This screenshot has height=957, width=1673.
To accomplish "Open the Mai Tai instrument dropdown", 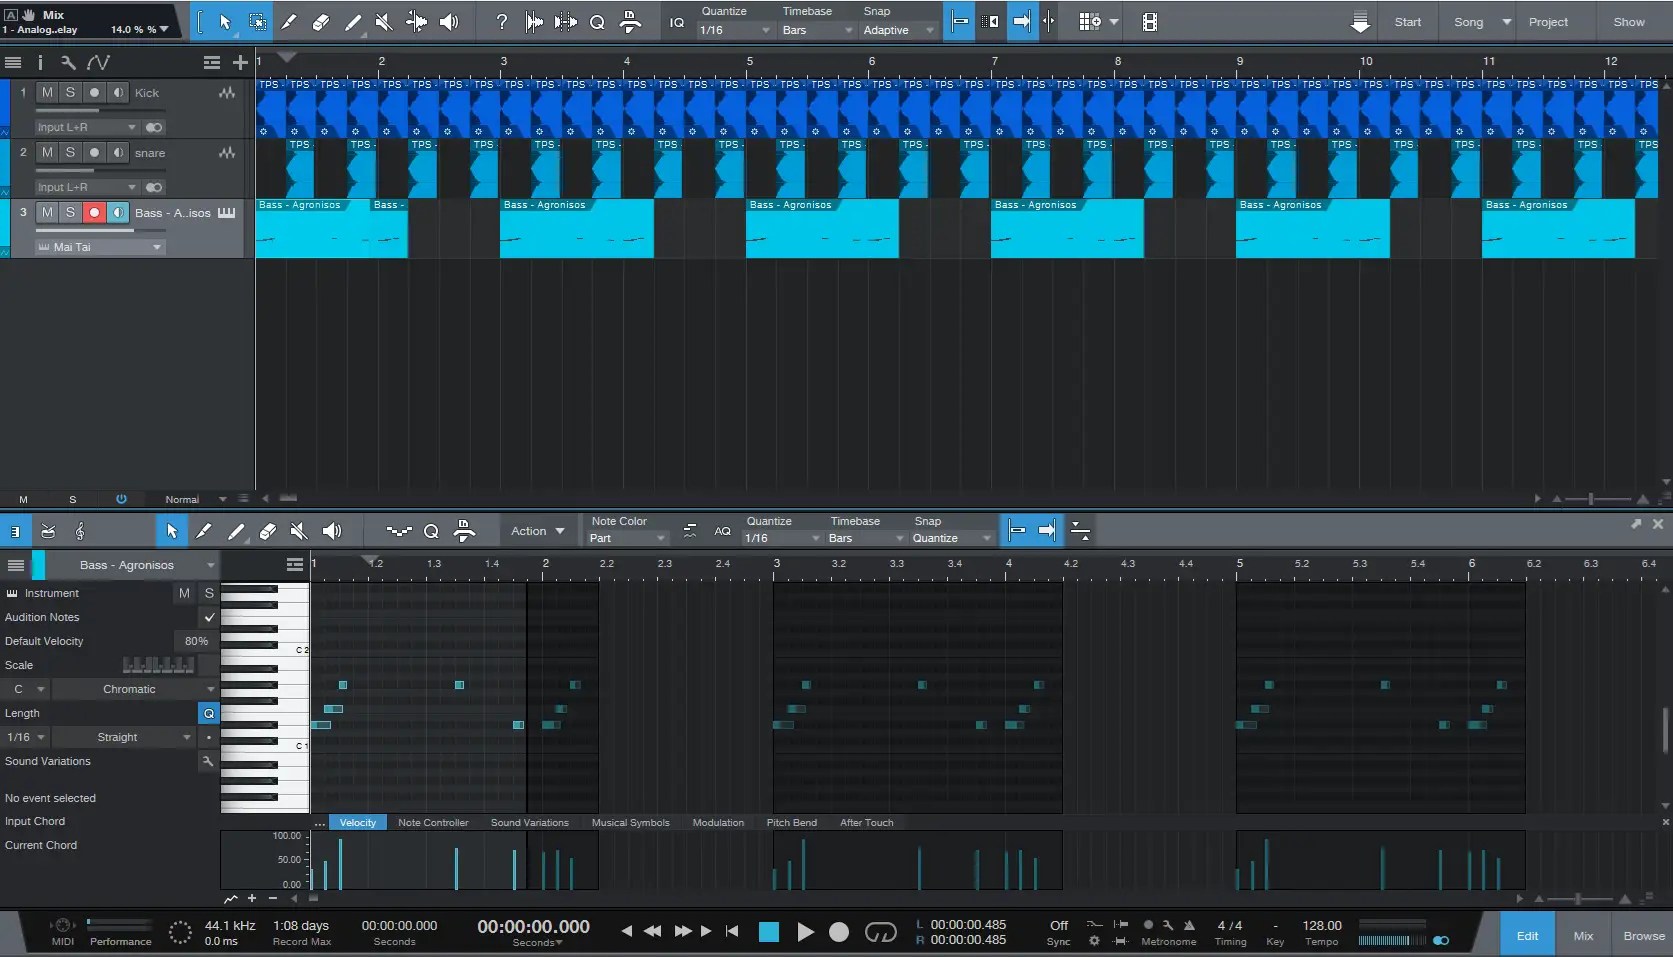I will (99, 247).
